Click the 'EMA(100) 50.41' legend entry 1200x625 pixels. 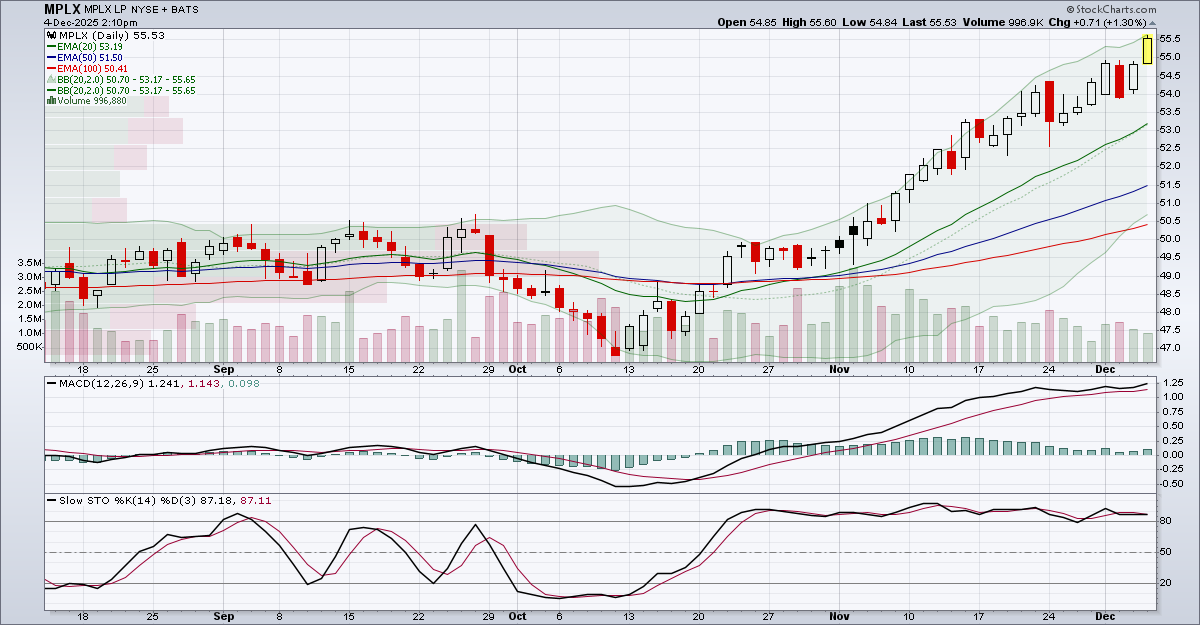(94, 68)
